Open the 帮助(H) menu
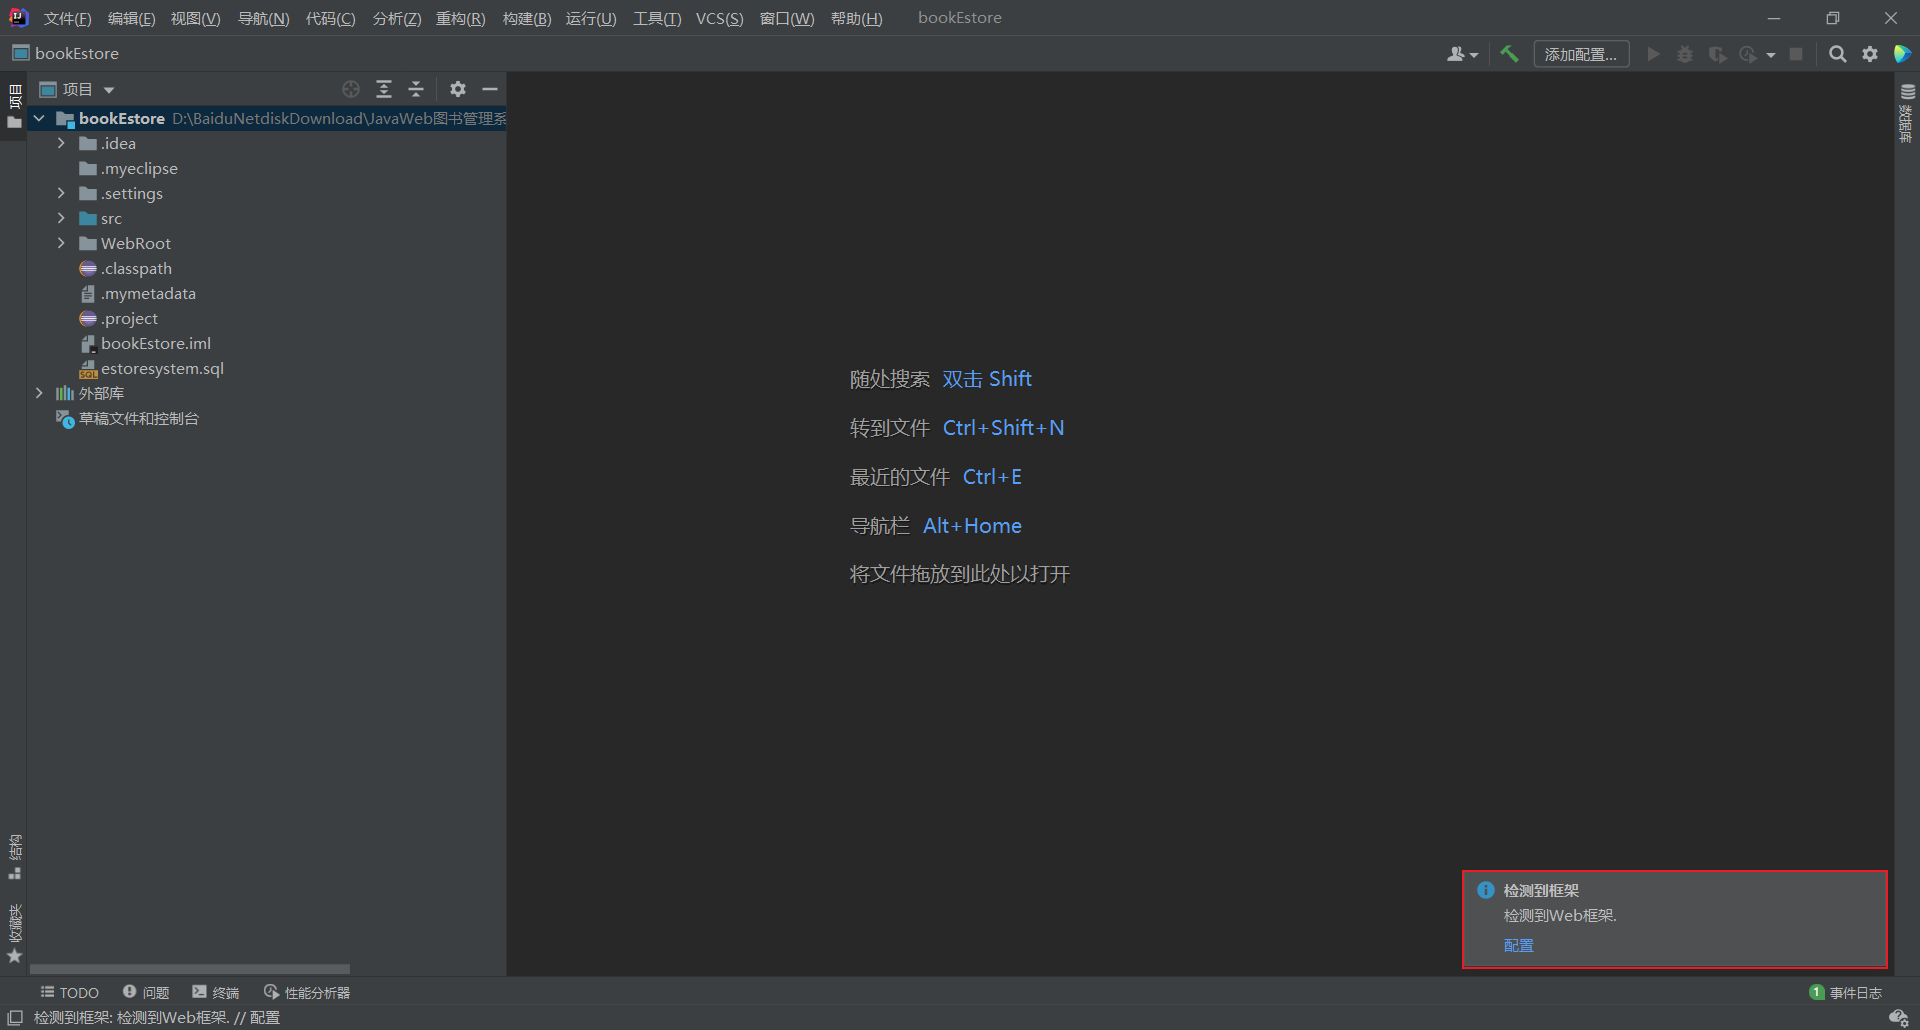This screenshot has height=1030, width=1920. [856, 19]
